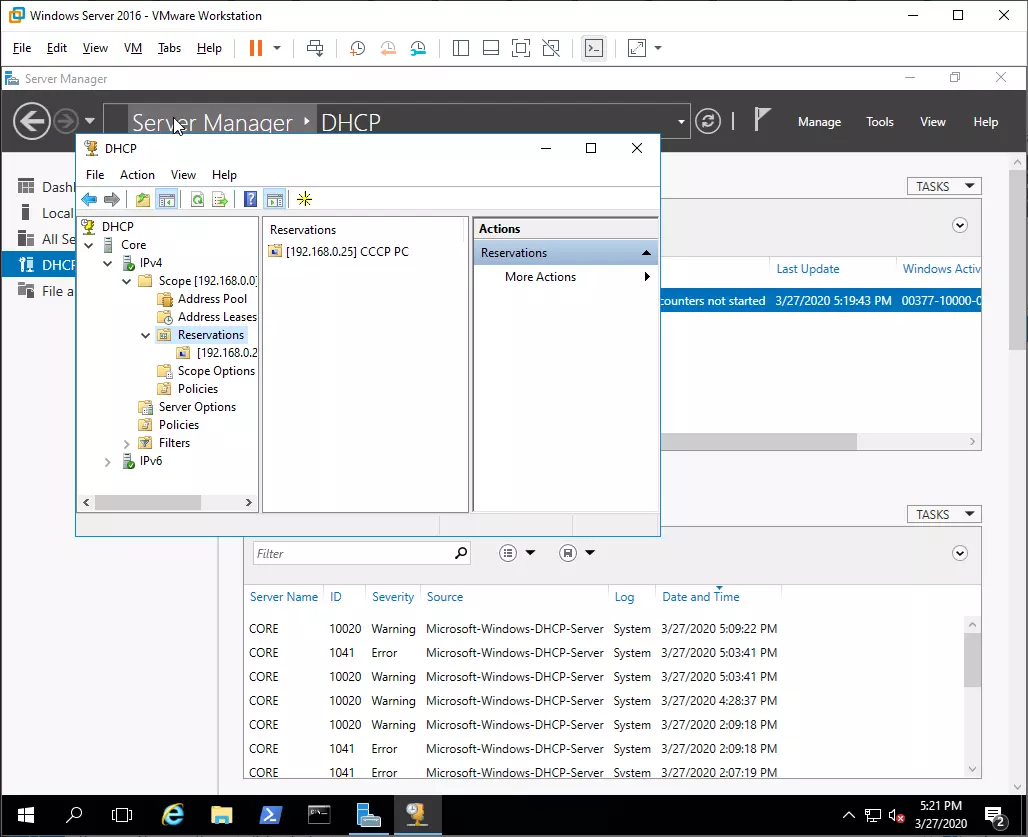Open More Actions in Actions pane
Screen dimensions: 1028x837
[540, 277]
